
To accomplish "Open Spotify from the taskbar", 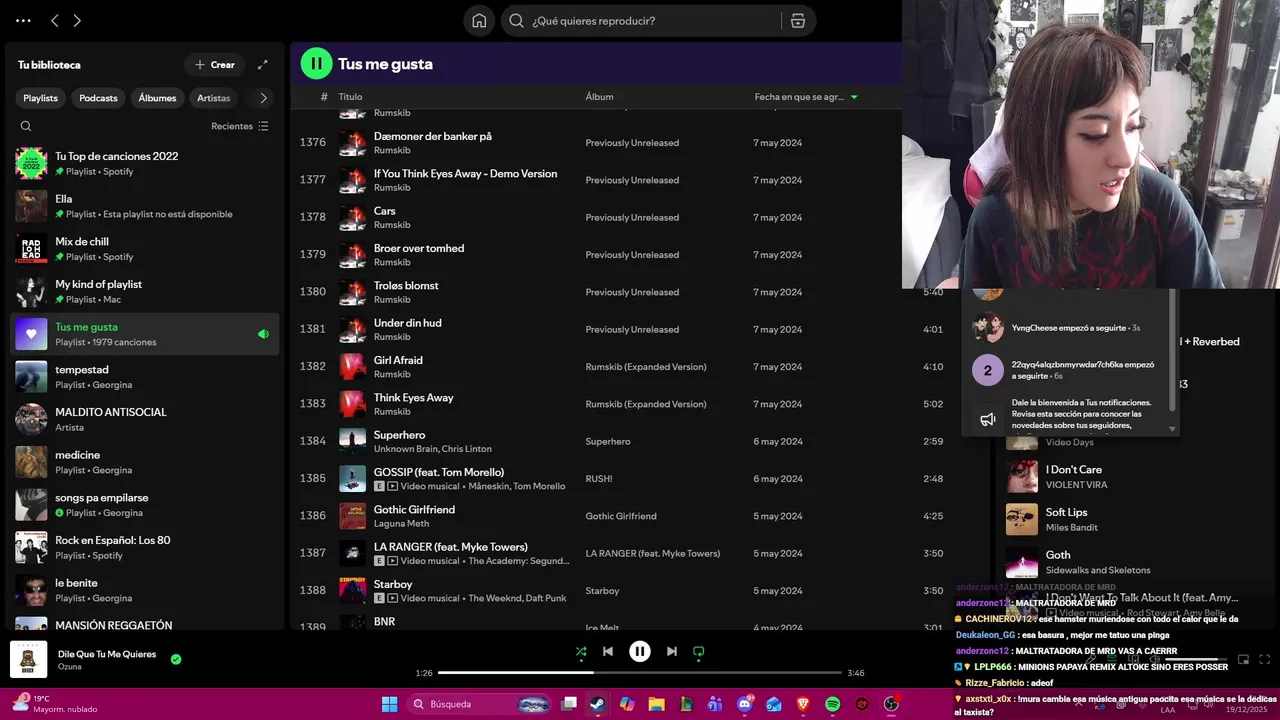I will (x=832, y=704).
